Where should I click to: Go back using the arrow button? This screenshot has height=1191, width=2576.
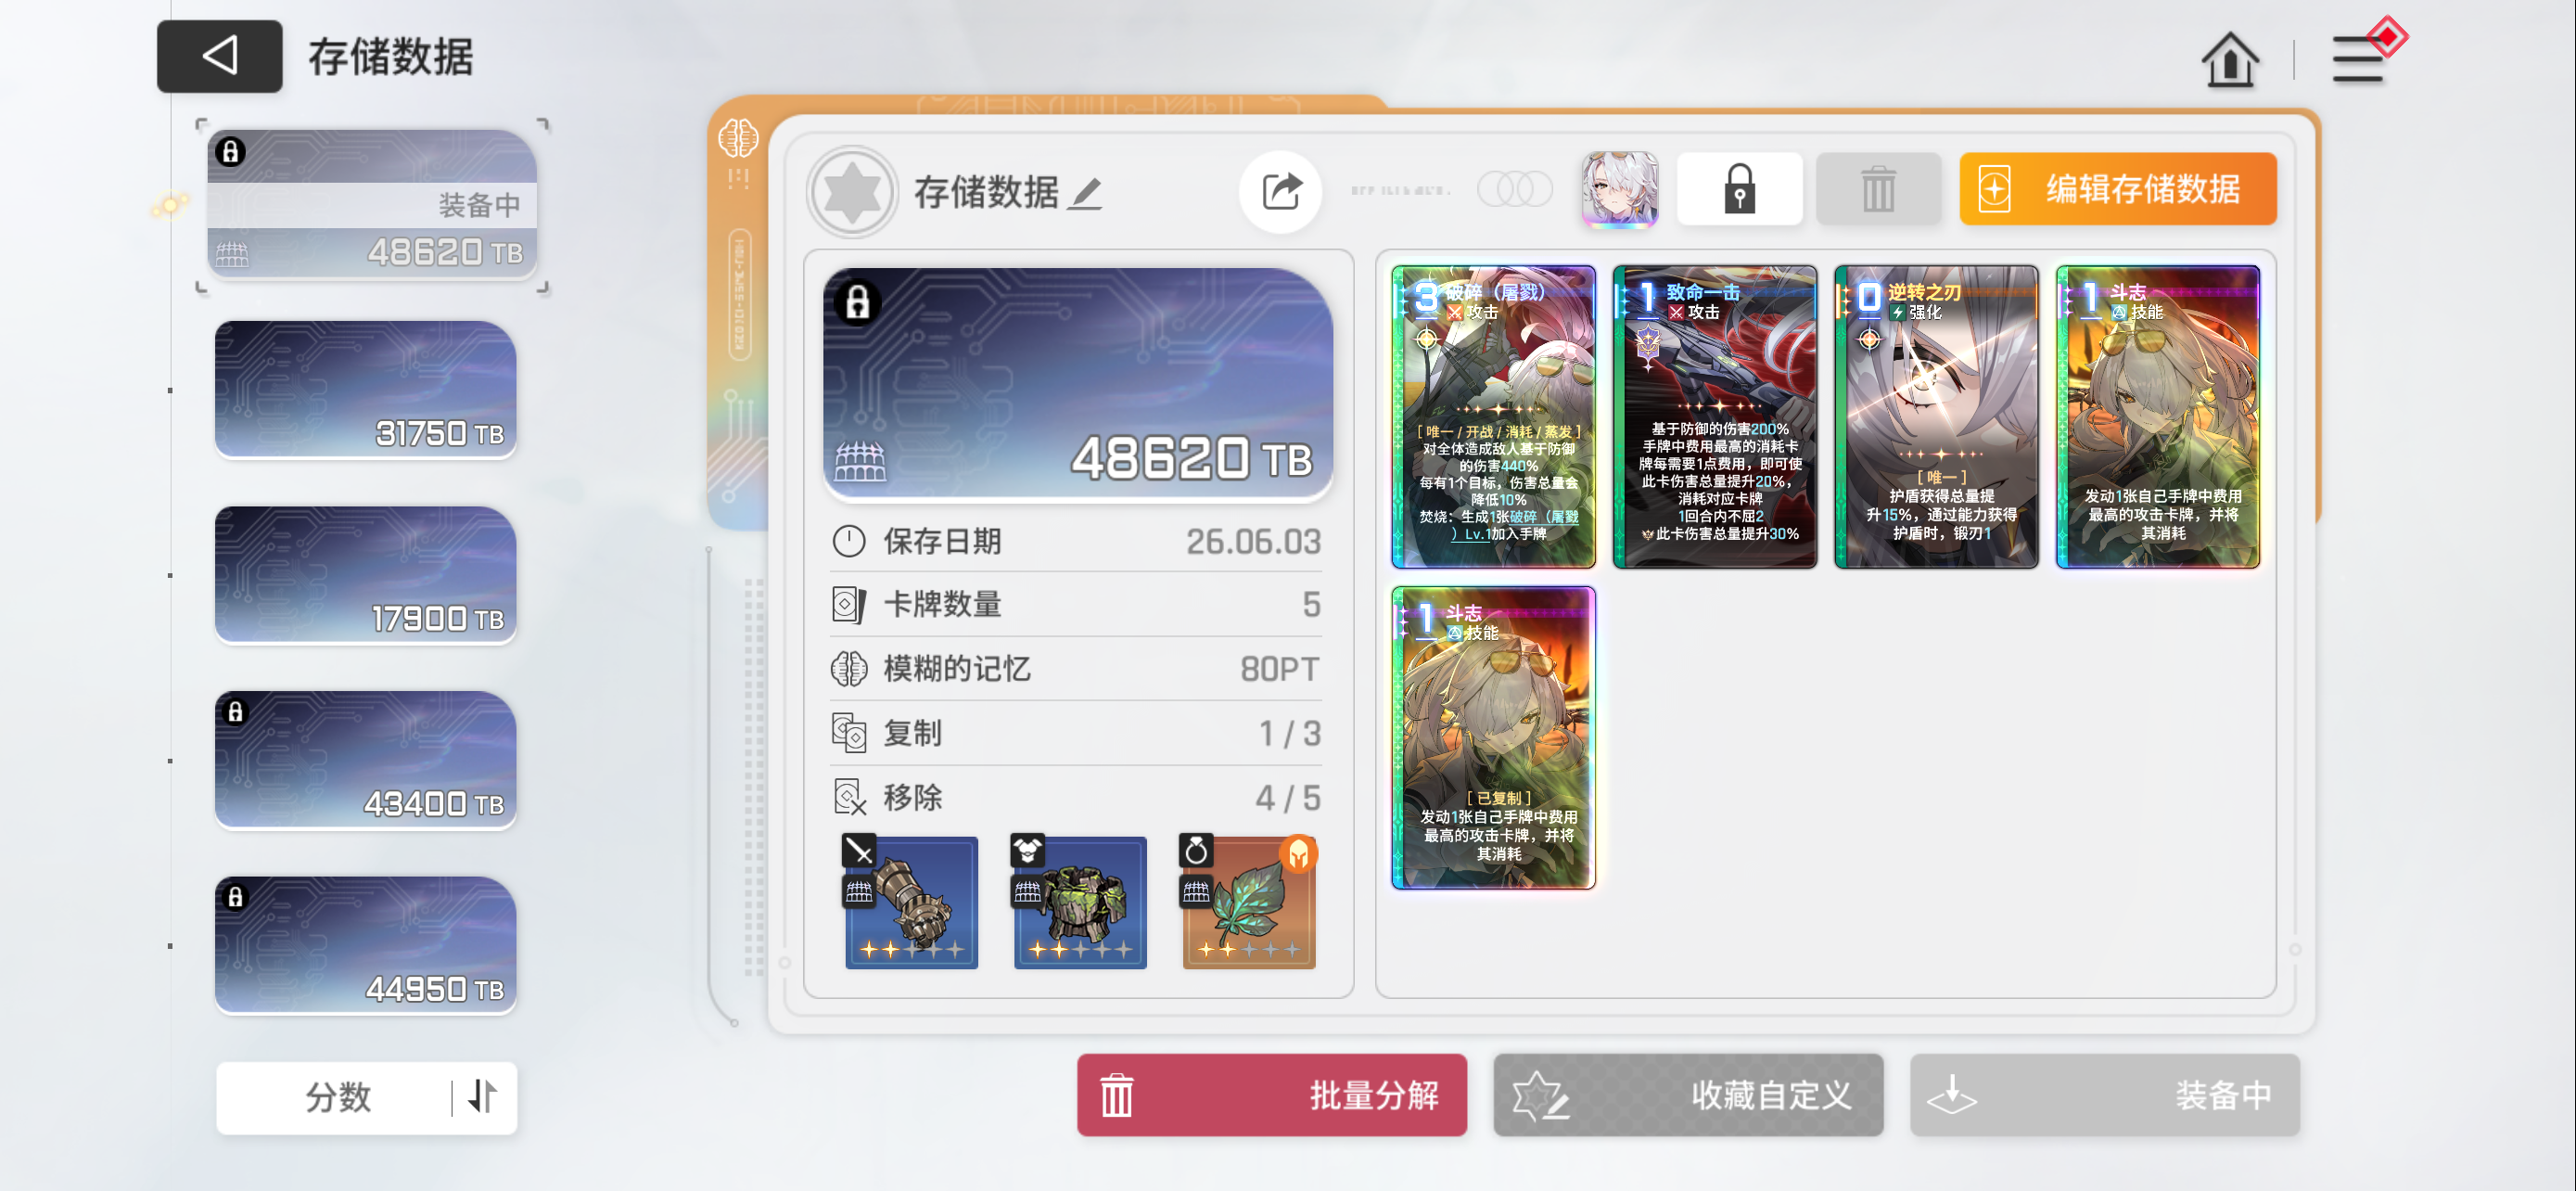(x=219, y=56)
